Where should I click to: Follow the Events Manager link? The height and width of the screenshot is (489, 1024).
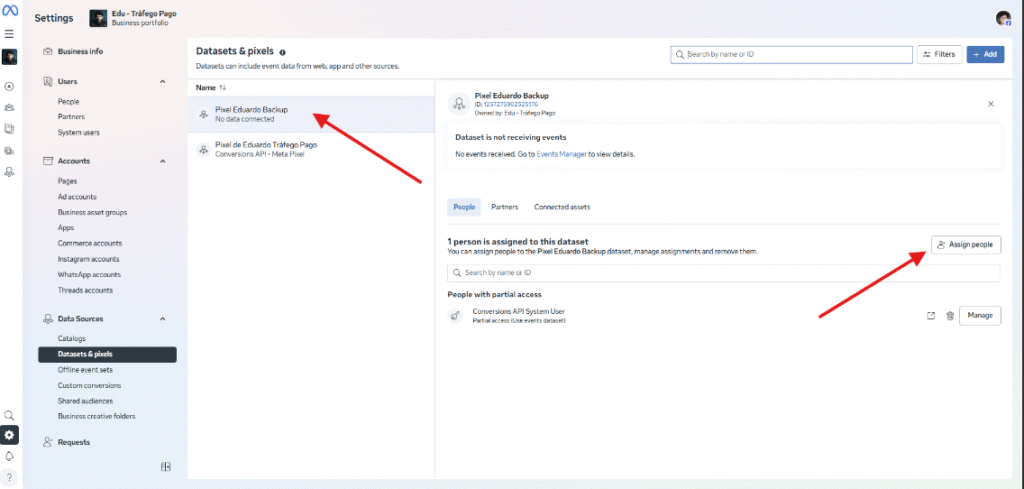(560, 154)
